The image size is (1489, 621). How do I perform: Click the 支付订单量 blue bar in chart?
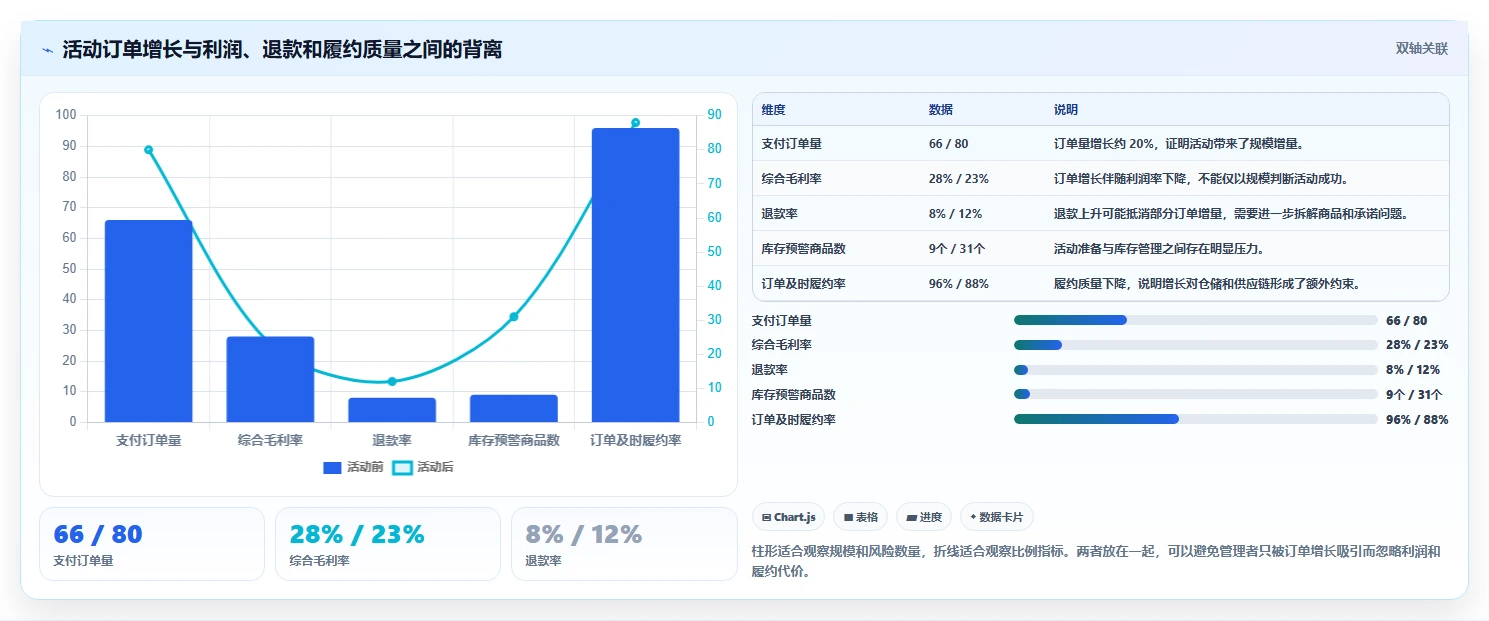(x=148, y=321)
